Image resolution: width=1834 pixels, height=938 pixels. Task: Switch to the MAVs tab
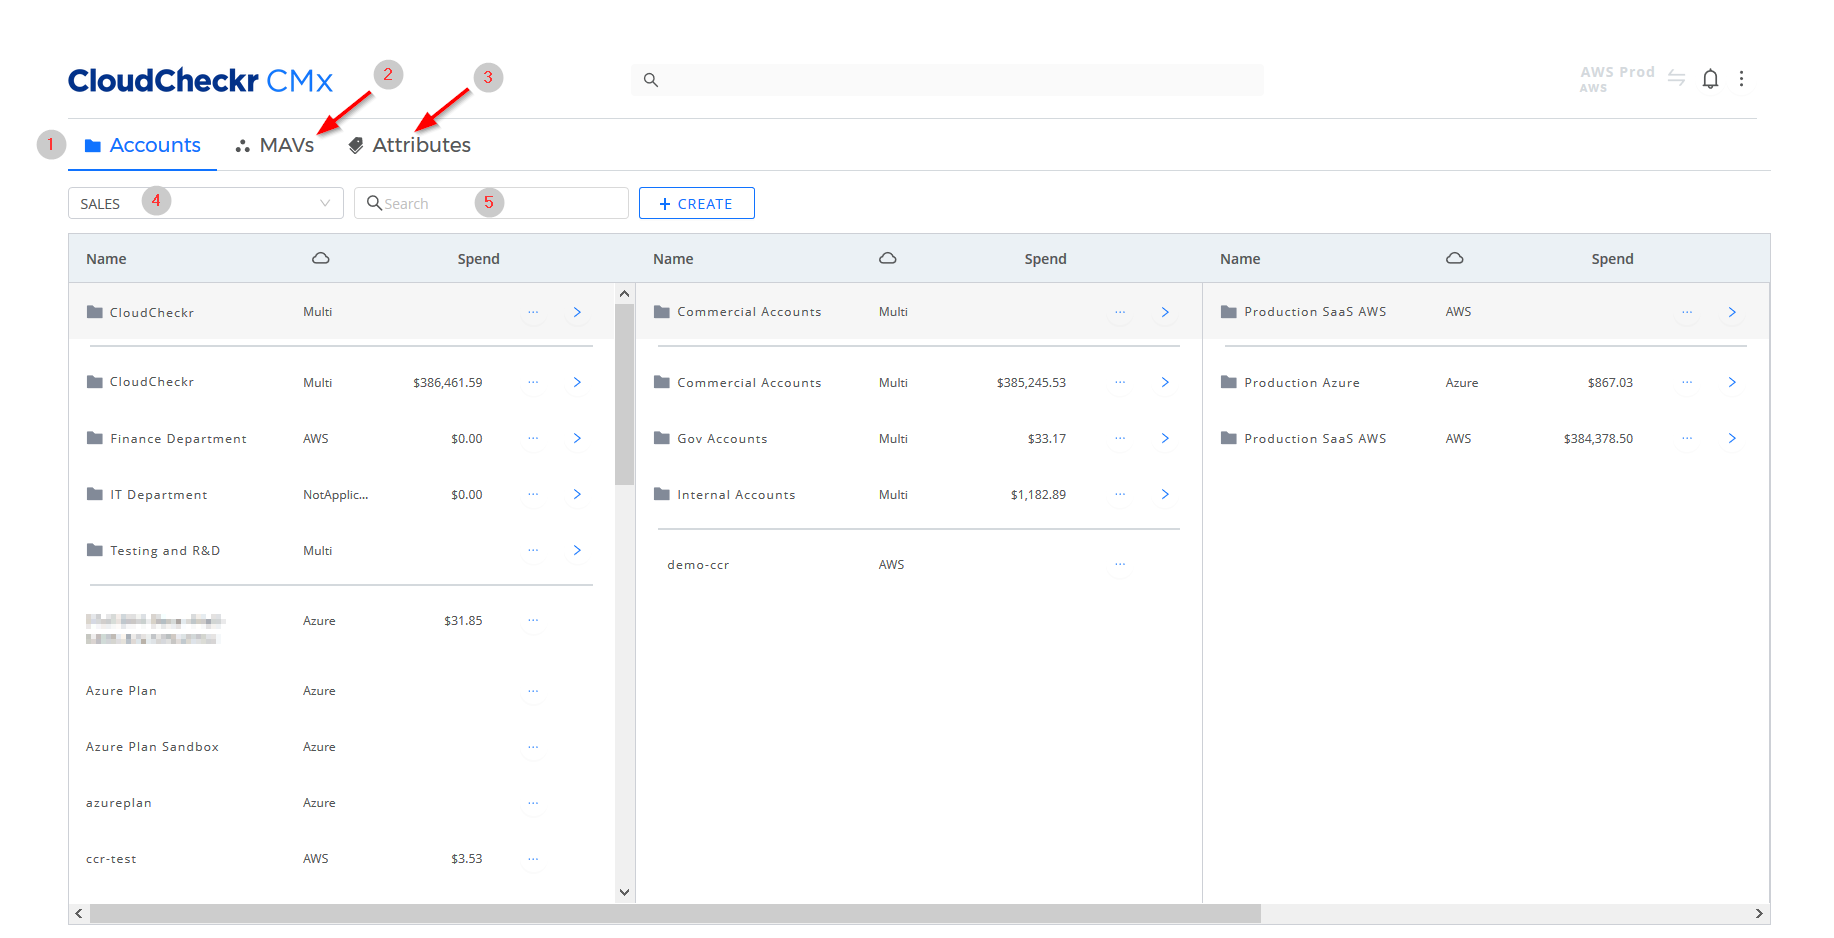[275, 145]
